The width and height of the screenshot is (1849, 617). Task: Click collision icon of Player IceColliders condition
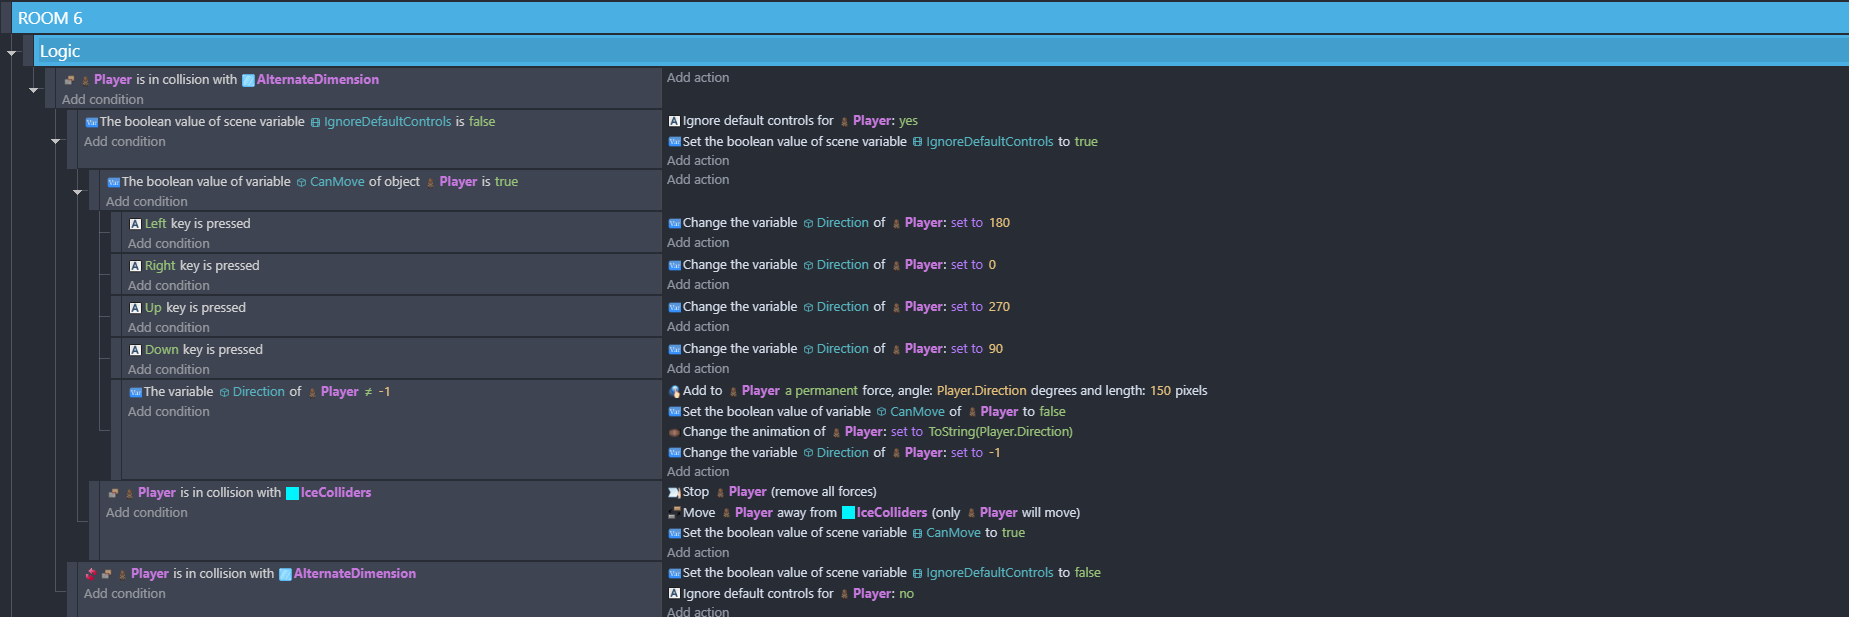113,493
